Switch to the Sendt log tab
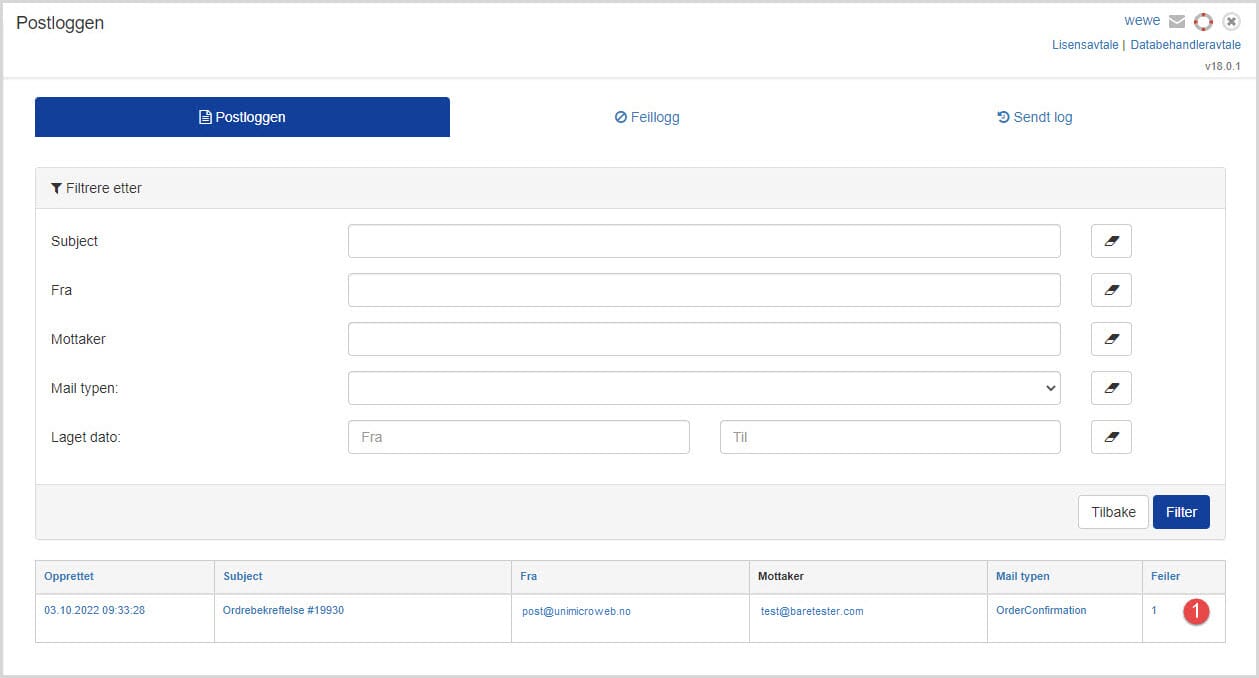Viewport: 1259px width, 678px height. [1034, 117]
